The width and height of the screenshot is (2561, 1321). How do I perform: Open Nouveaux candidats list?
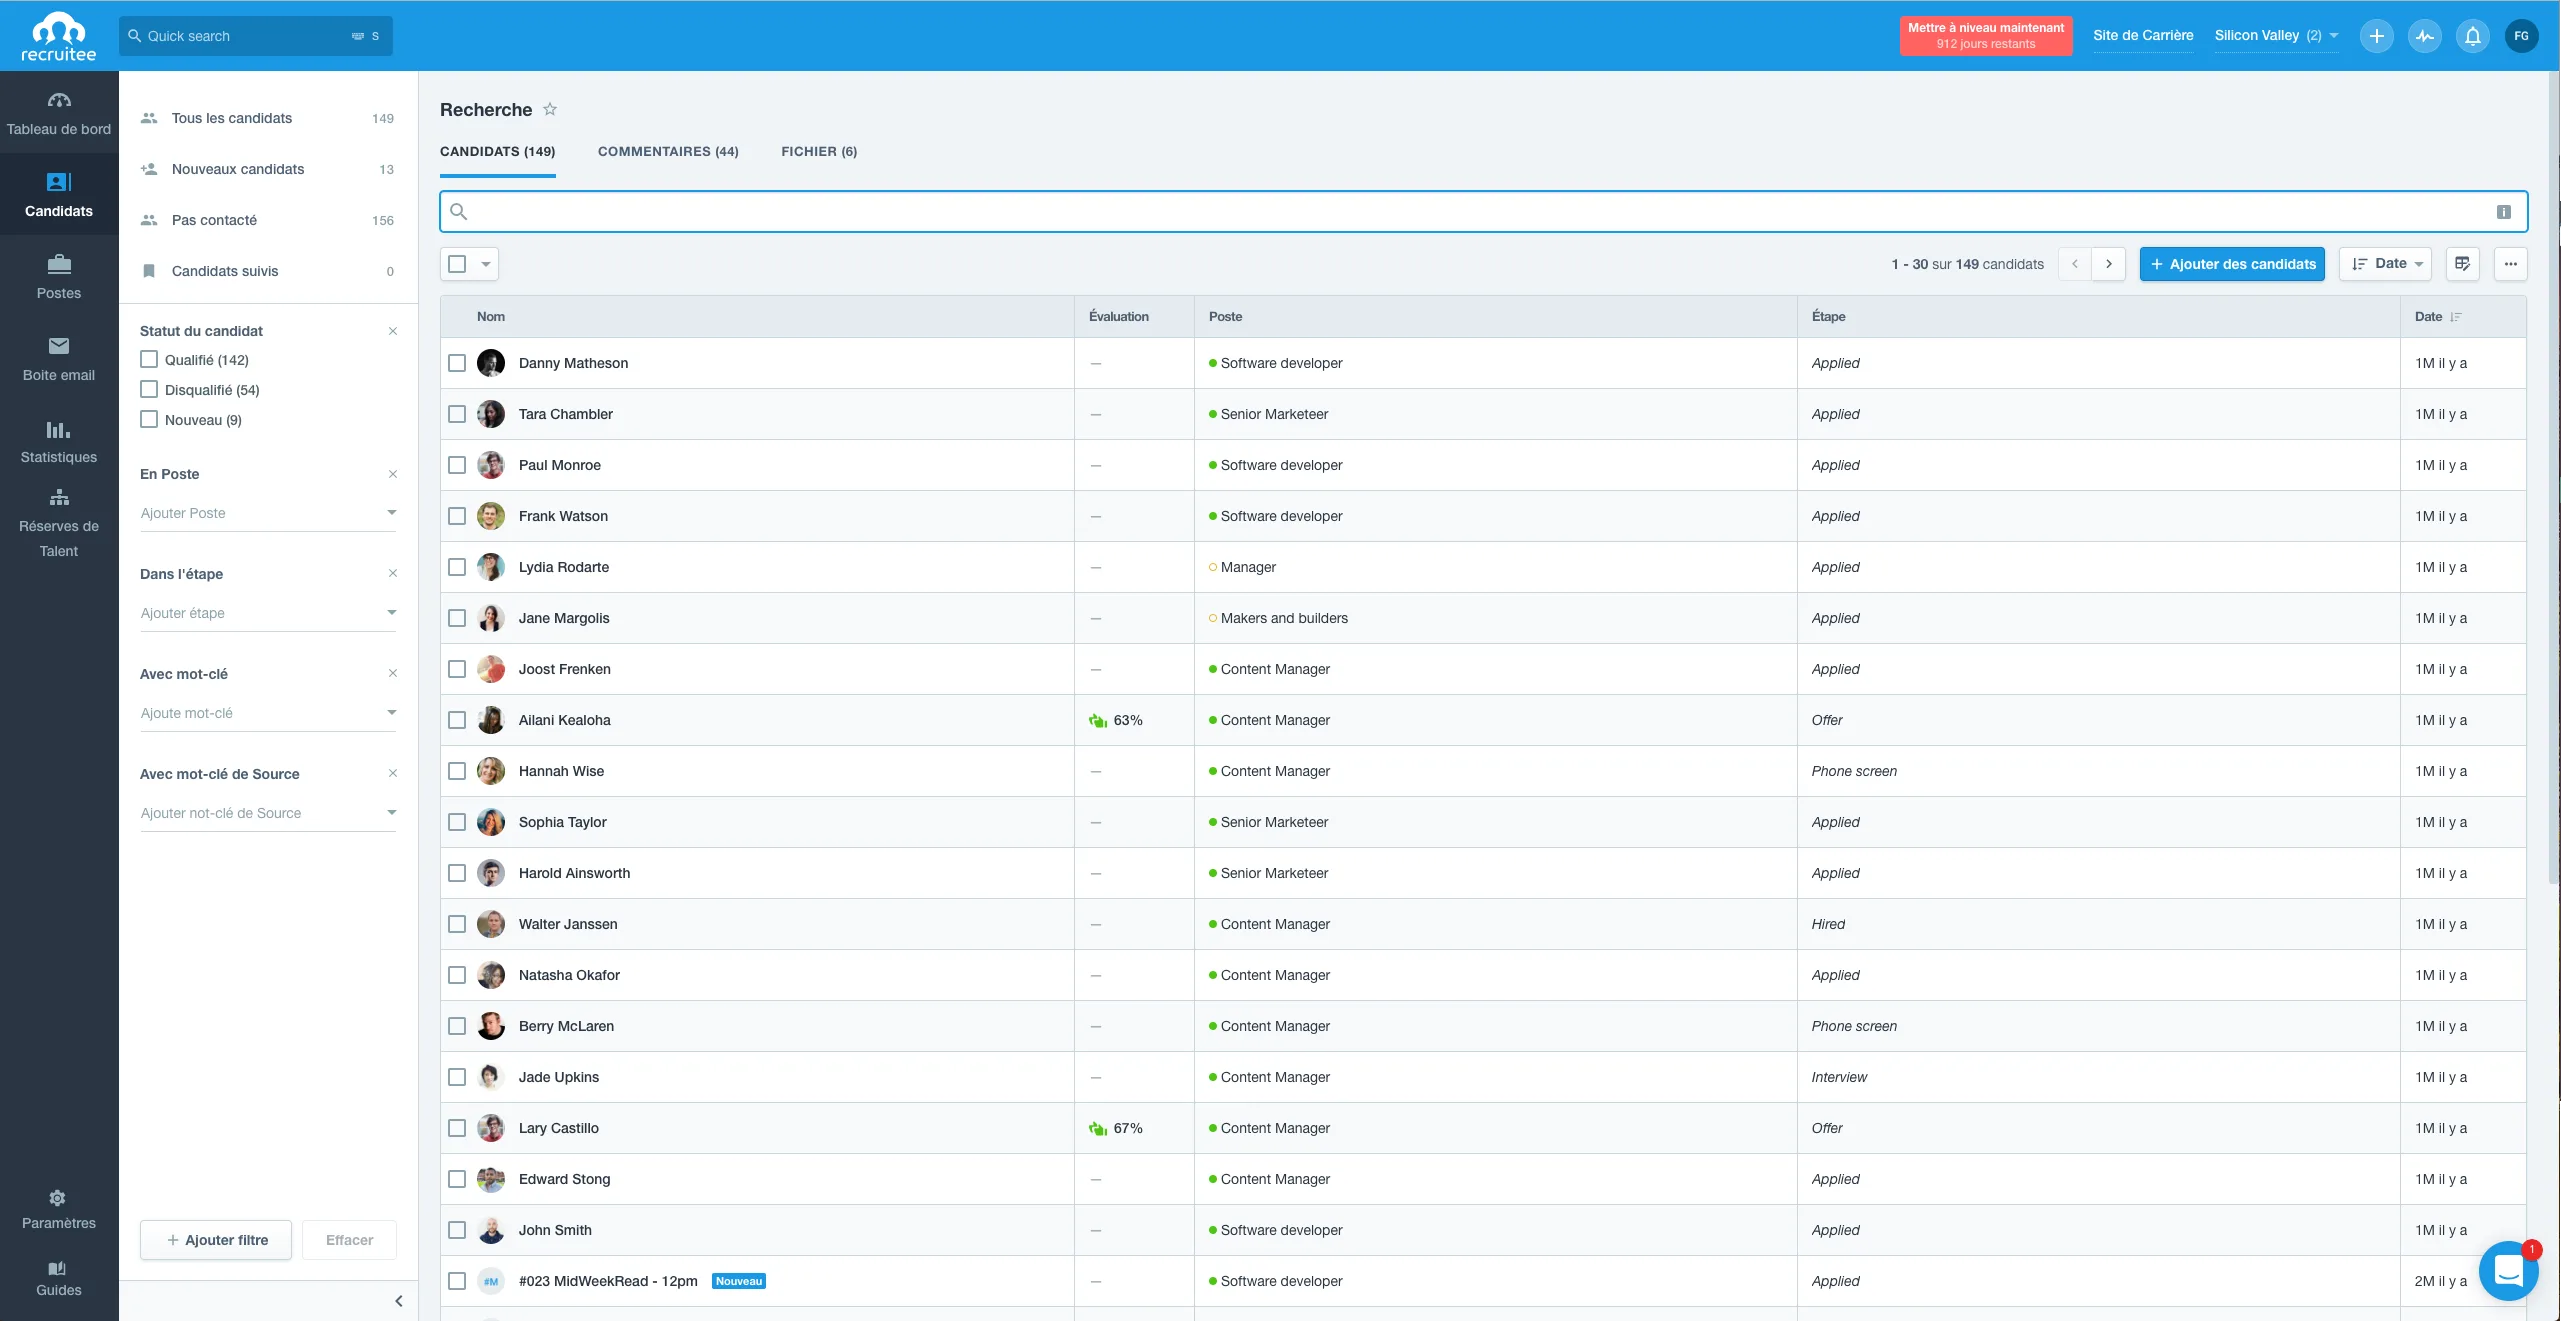[268, 169]
